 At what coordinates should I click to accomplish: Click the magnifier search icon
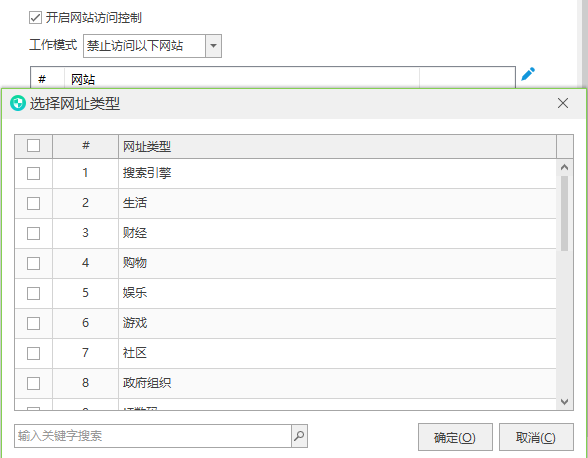tap(299, 436)
